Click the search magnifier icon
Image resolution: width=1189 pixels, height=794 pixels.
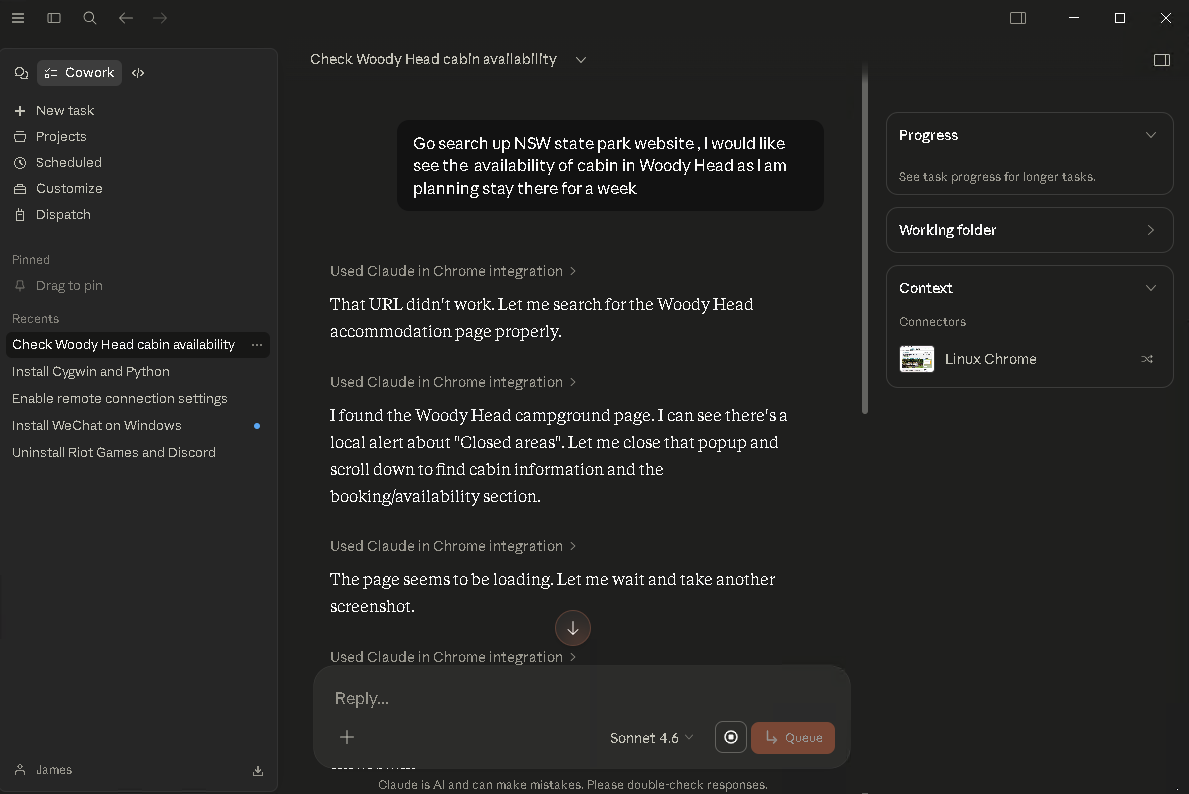click(90, 18)
